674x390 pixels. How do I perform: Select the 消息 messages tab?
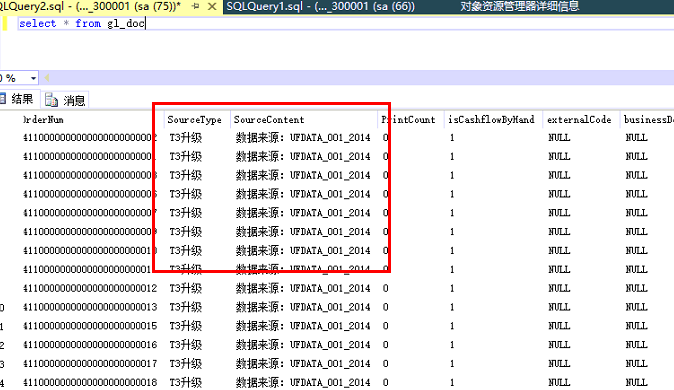coord(65,100)
